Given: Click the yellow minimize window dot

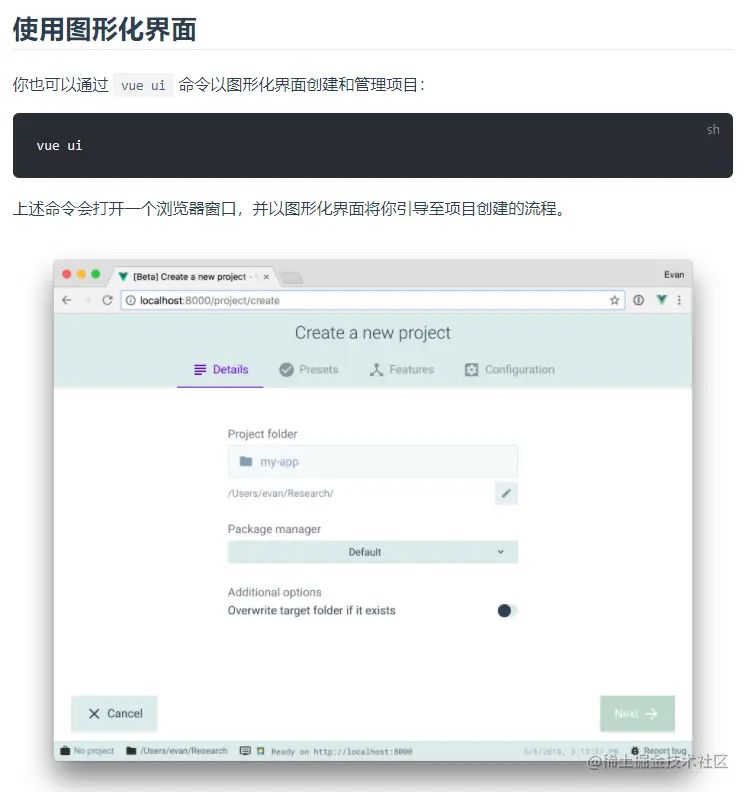Looking at the screenshot, I should coord(81,274).
